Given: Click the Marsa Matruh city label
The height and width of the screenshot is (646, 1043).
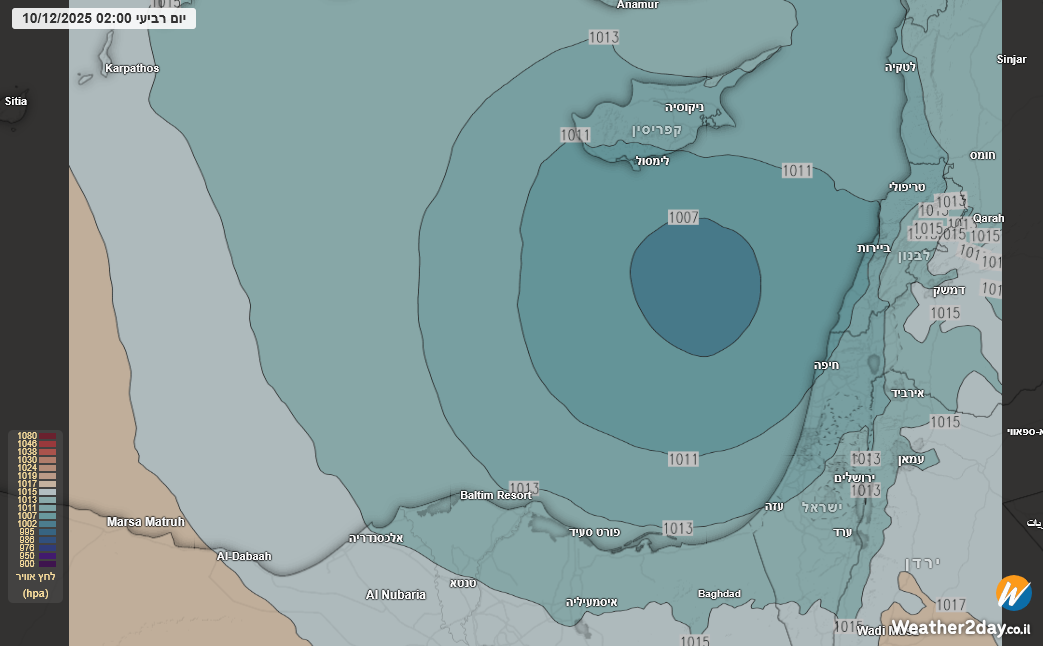Looking at the screenshot, I should [x=145, y=522].
